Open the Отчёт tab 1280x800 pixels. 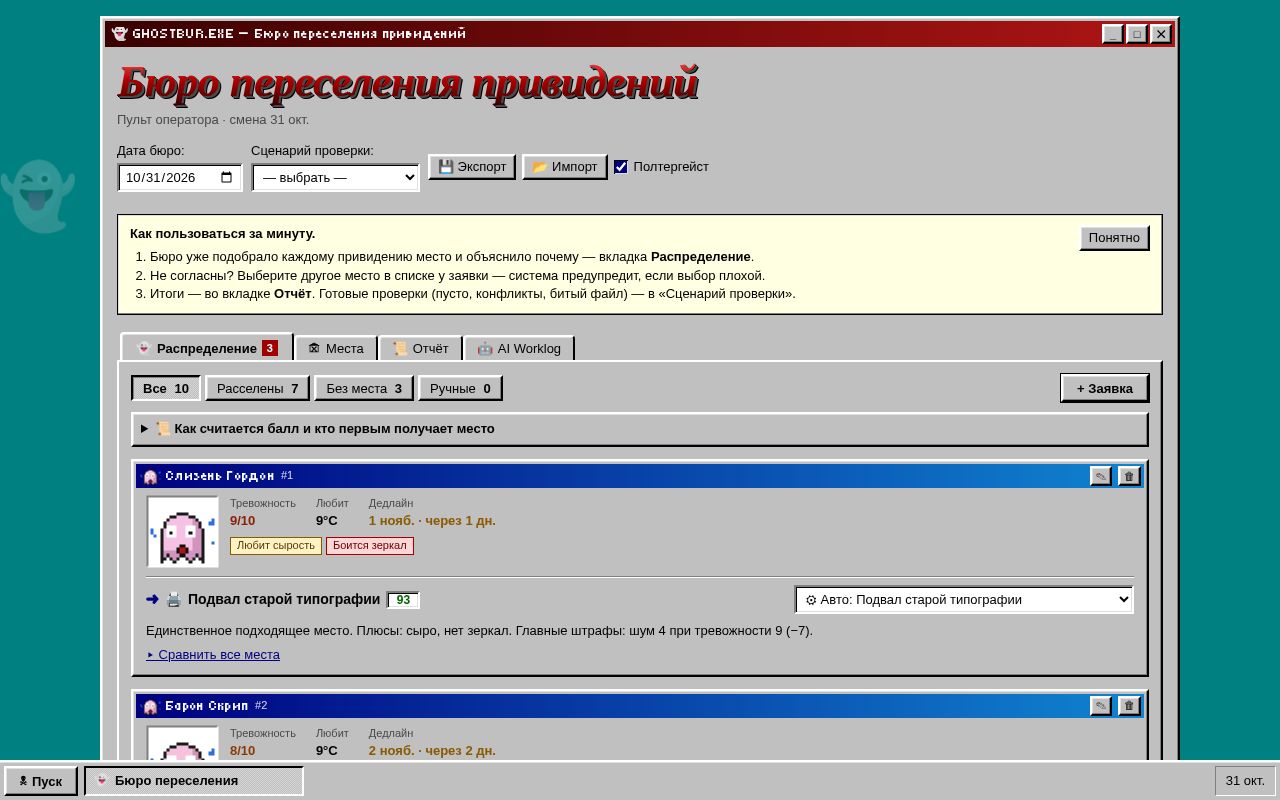(421, 348)
